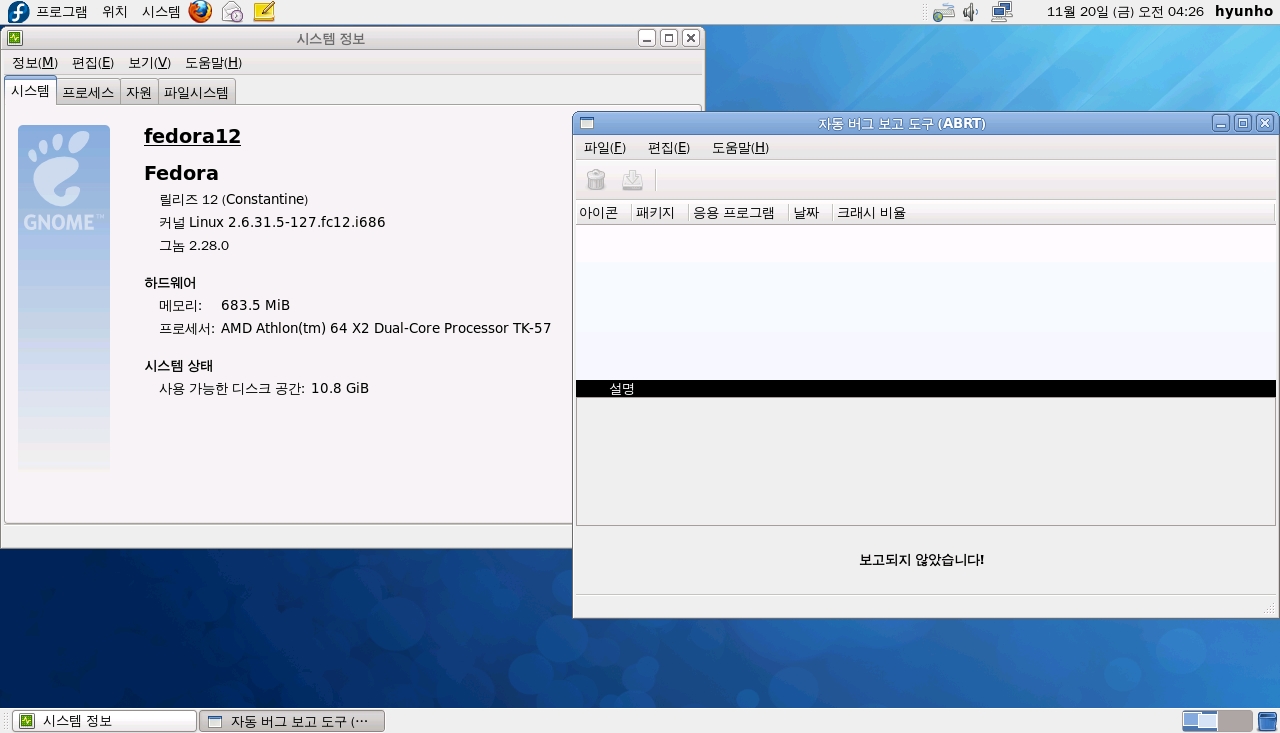The height and width of the screenshot is (733, 1280).
Task: Click the ABRT delete (trash) toolbar icon
Action: click(596, 179)
